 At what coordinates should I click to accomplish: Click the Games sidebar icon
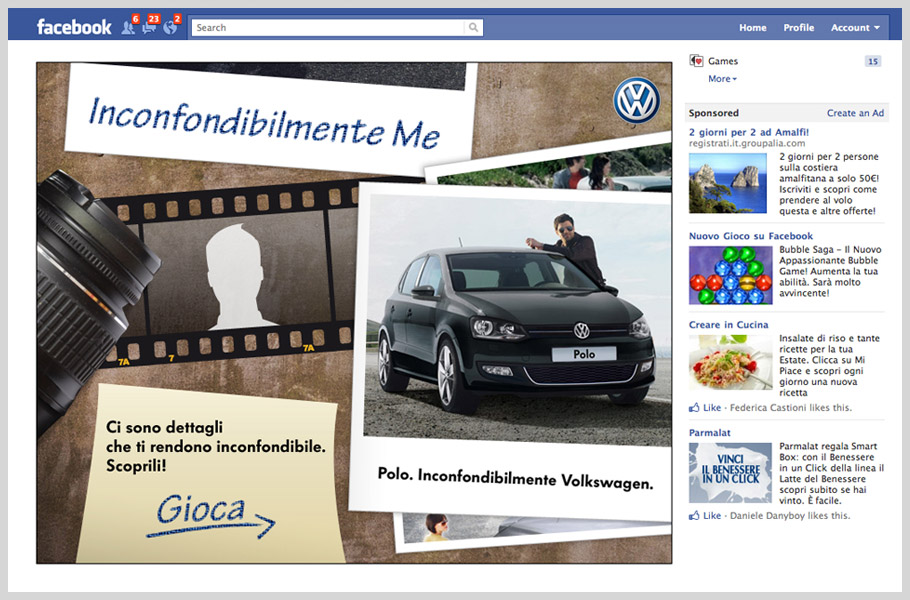(696, 61)
